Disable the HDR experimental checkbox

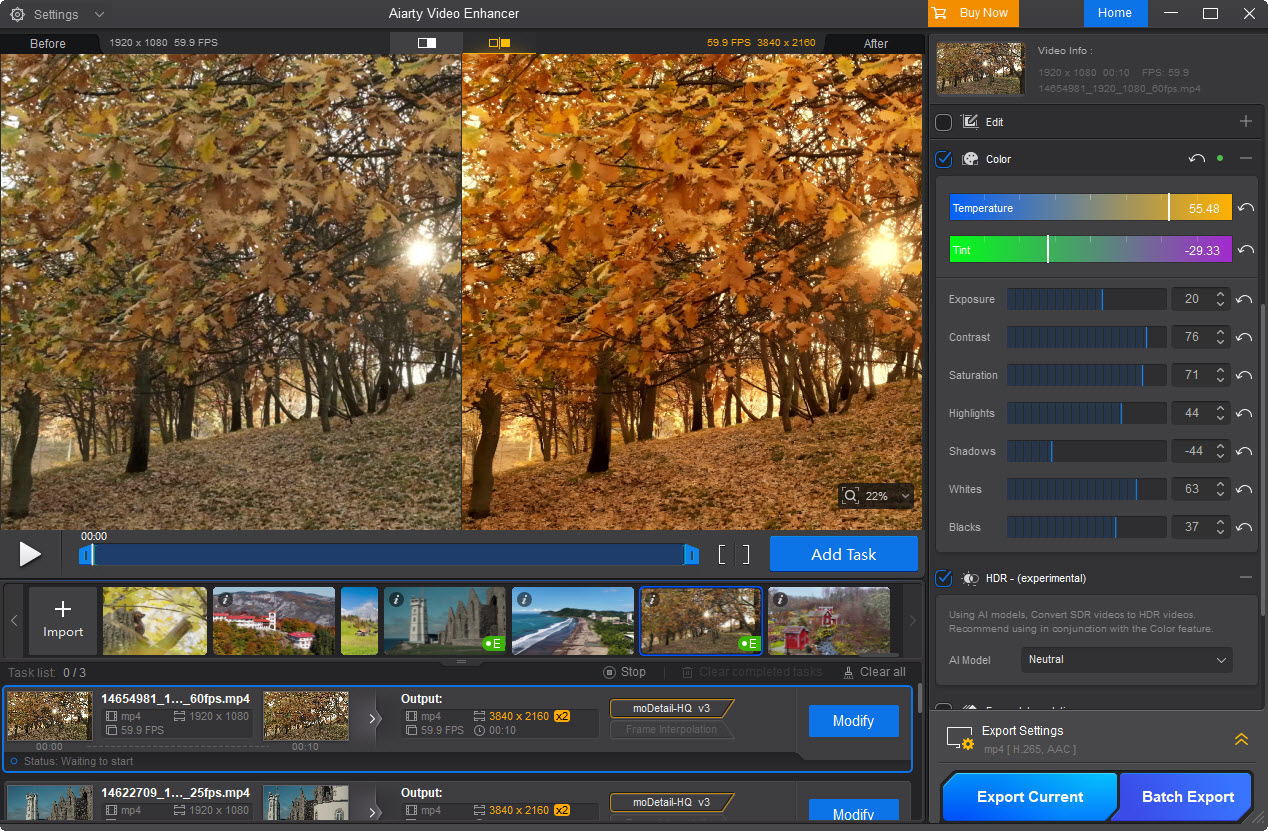(943, 578)
